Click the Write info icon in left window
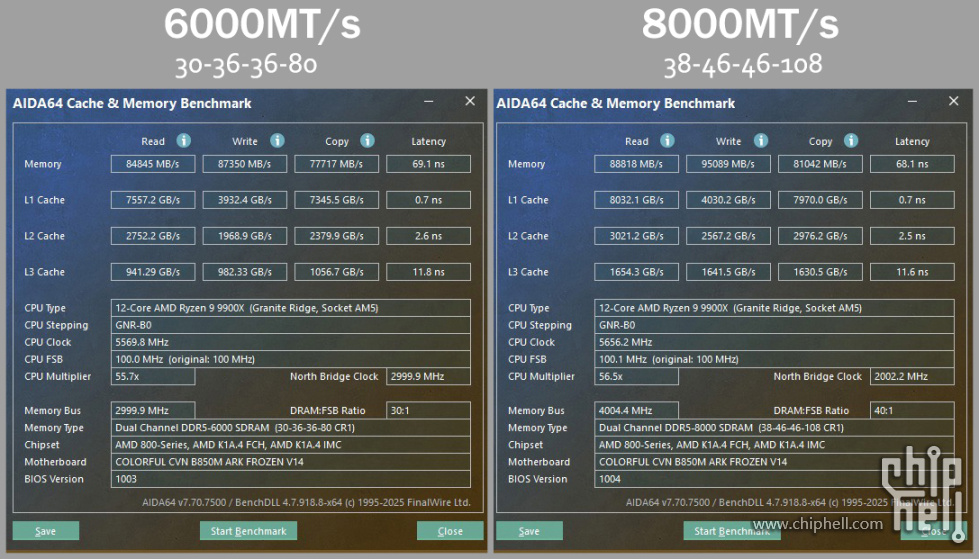Image resolution: width=979 pixels, height=559 pixels. 277,141
